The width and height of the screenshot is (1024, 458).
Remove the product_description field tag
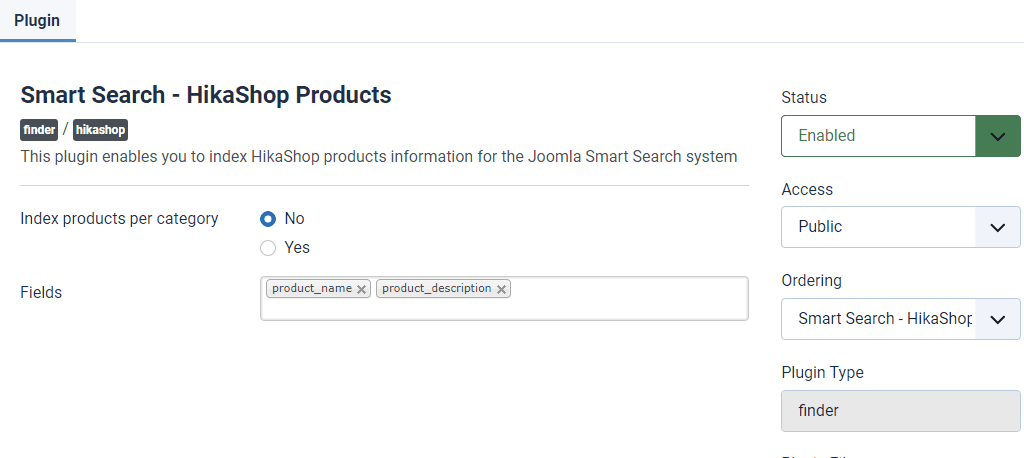[501, 289]
